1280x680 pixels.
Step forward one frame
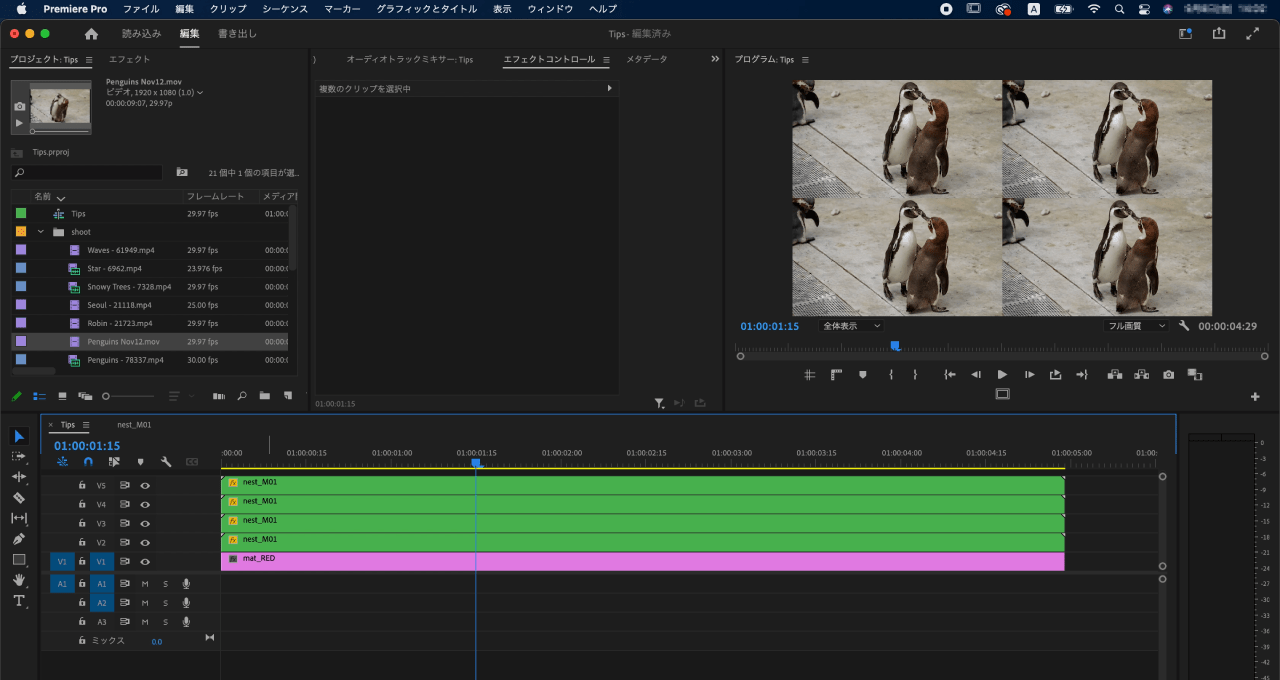click(1029, 375)
